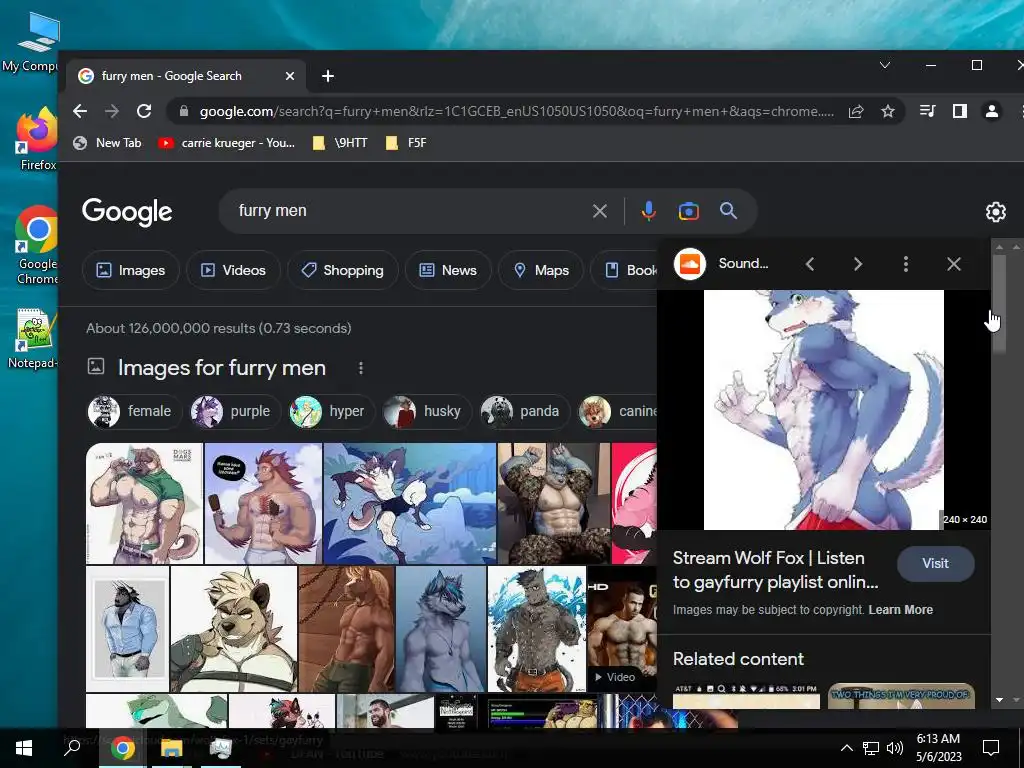This screenshot has width=1024, height=768.
Task: Open the \9HTT bookmarks folder
Action: point(340,143)
